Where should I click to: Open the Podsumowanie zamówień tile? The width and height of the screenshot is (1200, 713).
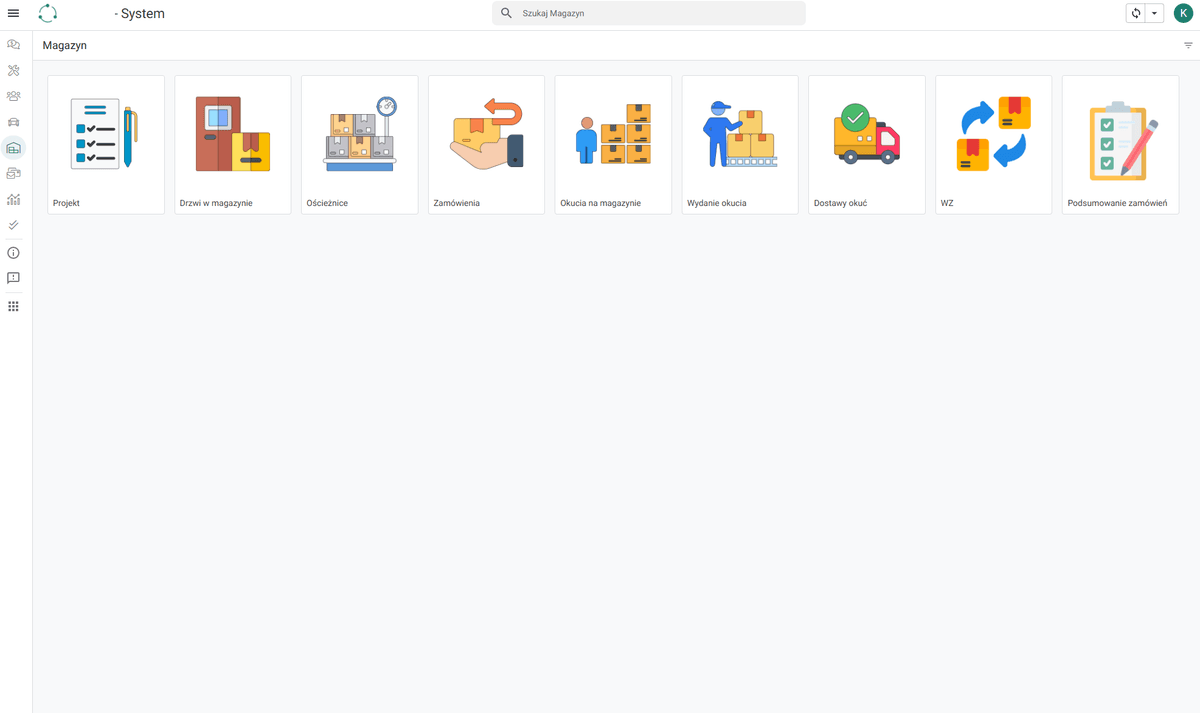click(x=1120, y=145)
